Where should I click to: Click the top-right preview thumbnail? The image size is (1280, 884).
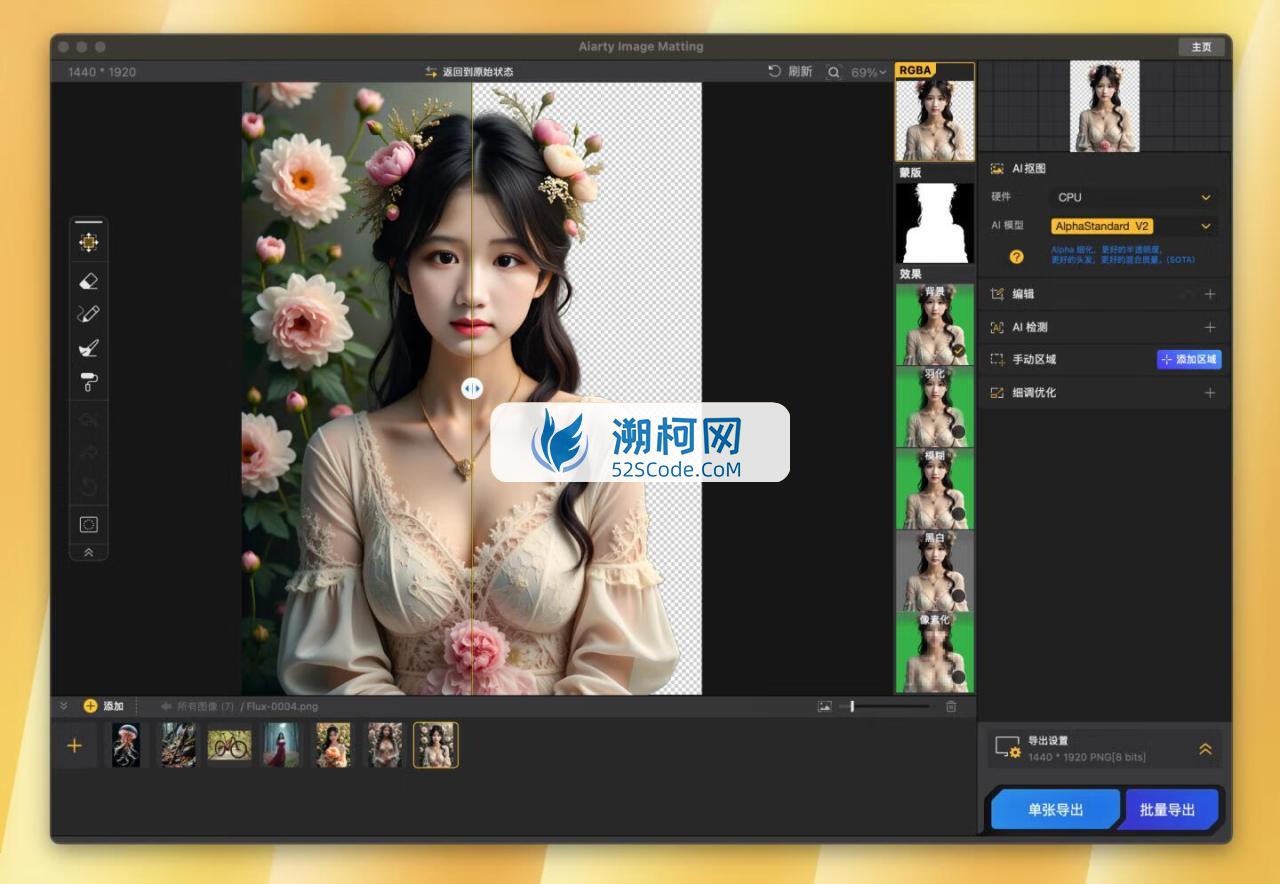1105,106
